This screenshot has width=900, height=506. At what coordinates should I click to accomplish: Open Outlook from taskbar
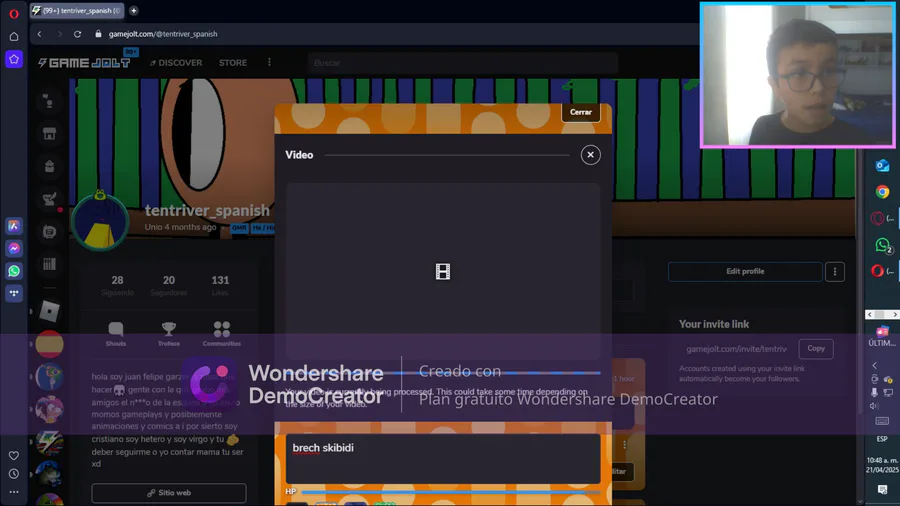coord(882,166)
